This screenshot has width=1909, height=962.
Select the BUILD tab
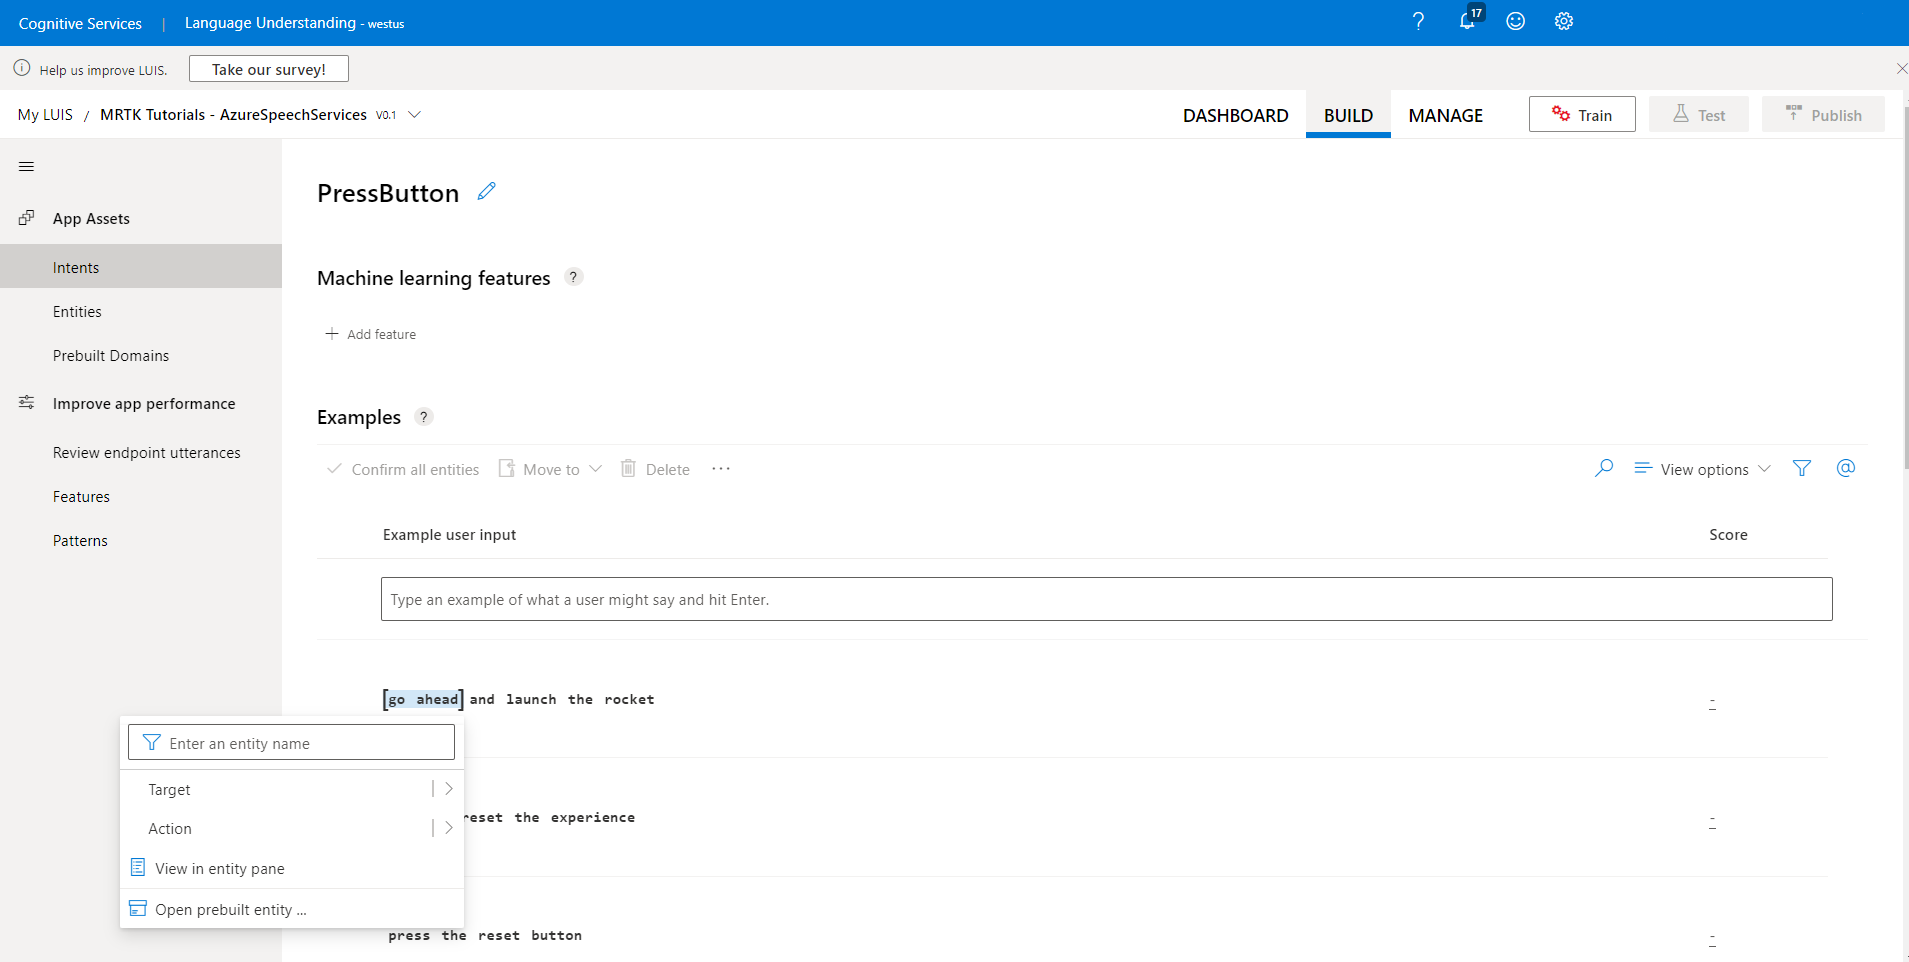click(1348, 116)
